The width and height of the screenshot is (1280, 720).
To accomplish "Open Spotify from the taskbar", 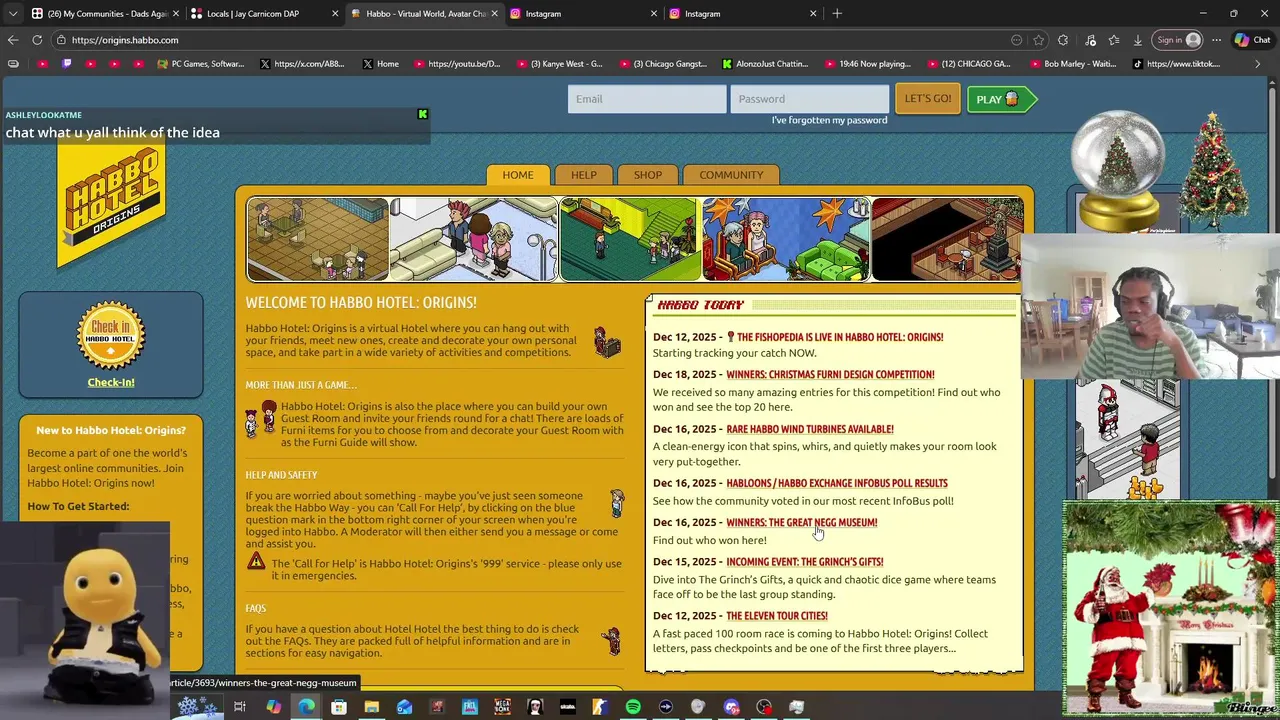I will [633, 707].
